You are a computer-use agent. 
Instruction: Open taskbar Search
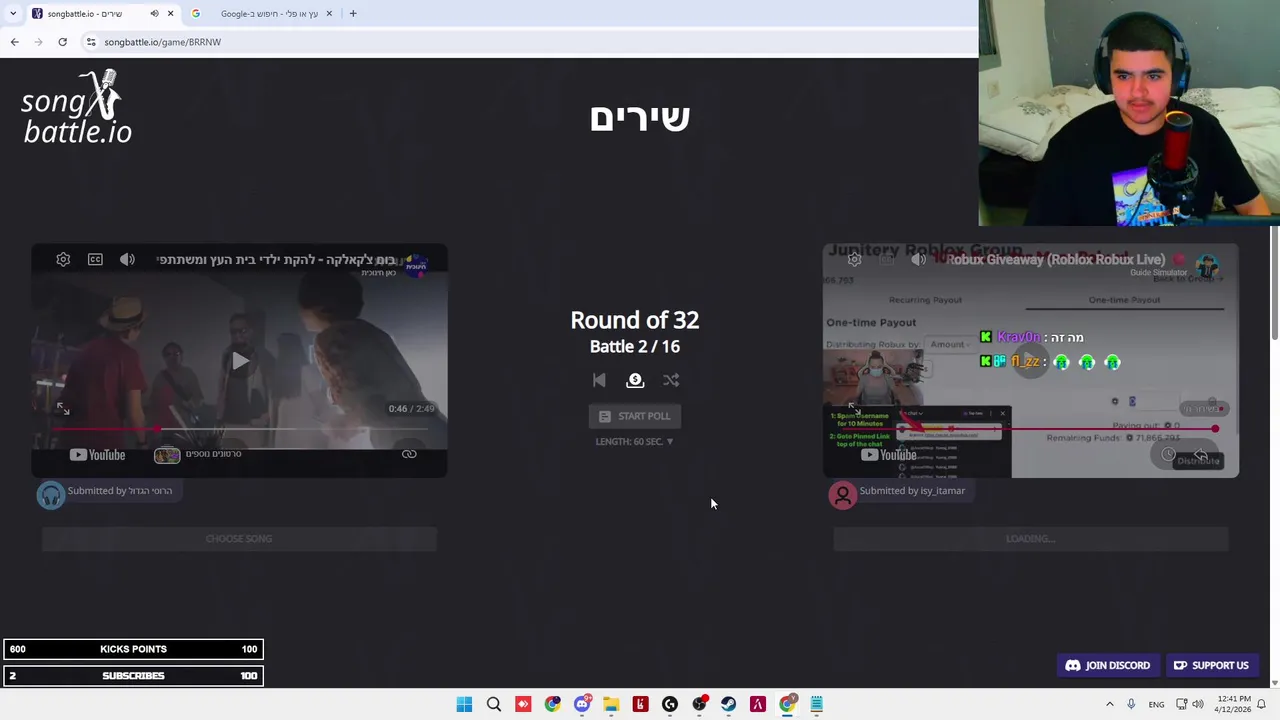pos(494,705)
